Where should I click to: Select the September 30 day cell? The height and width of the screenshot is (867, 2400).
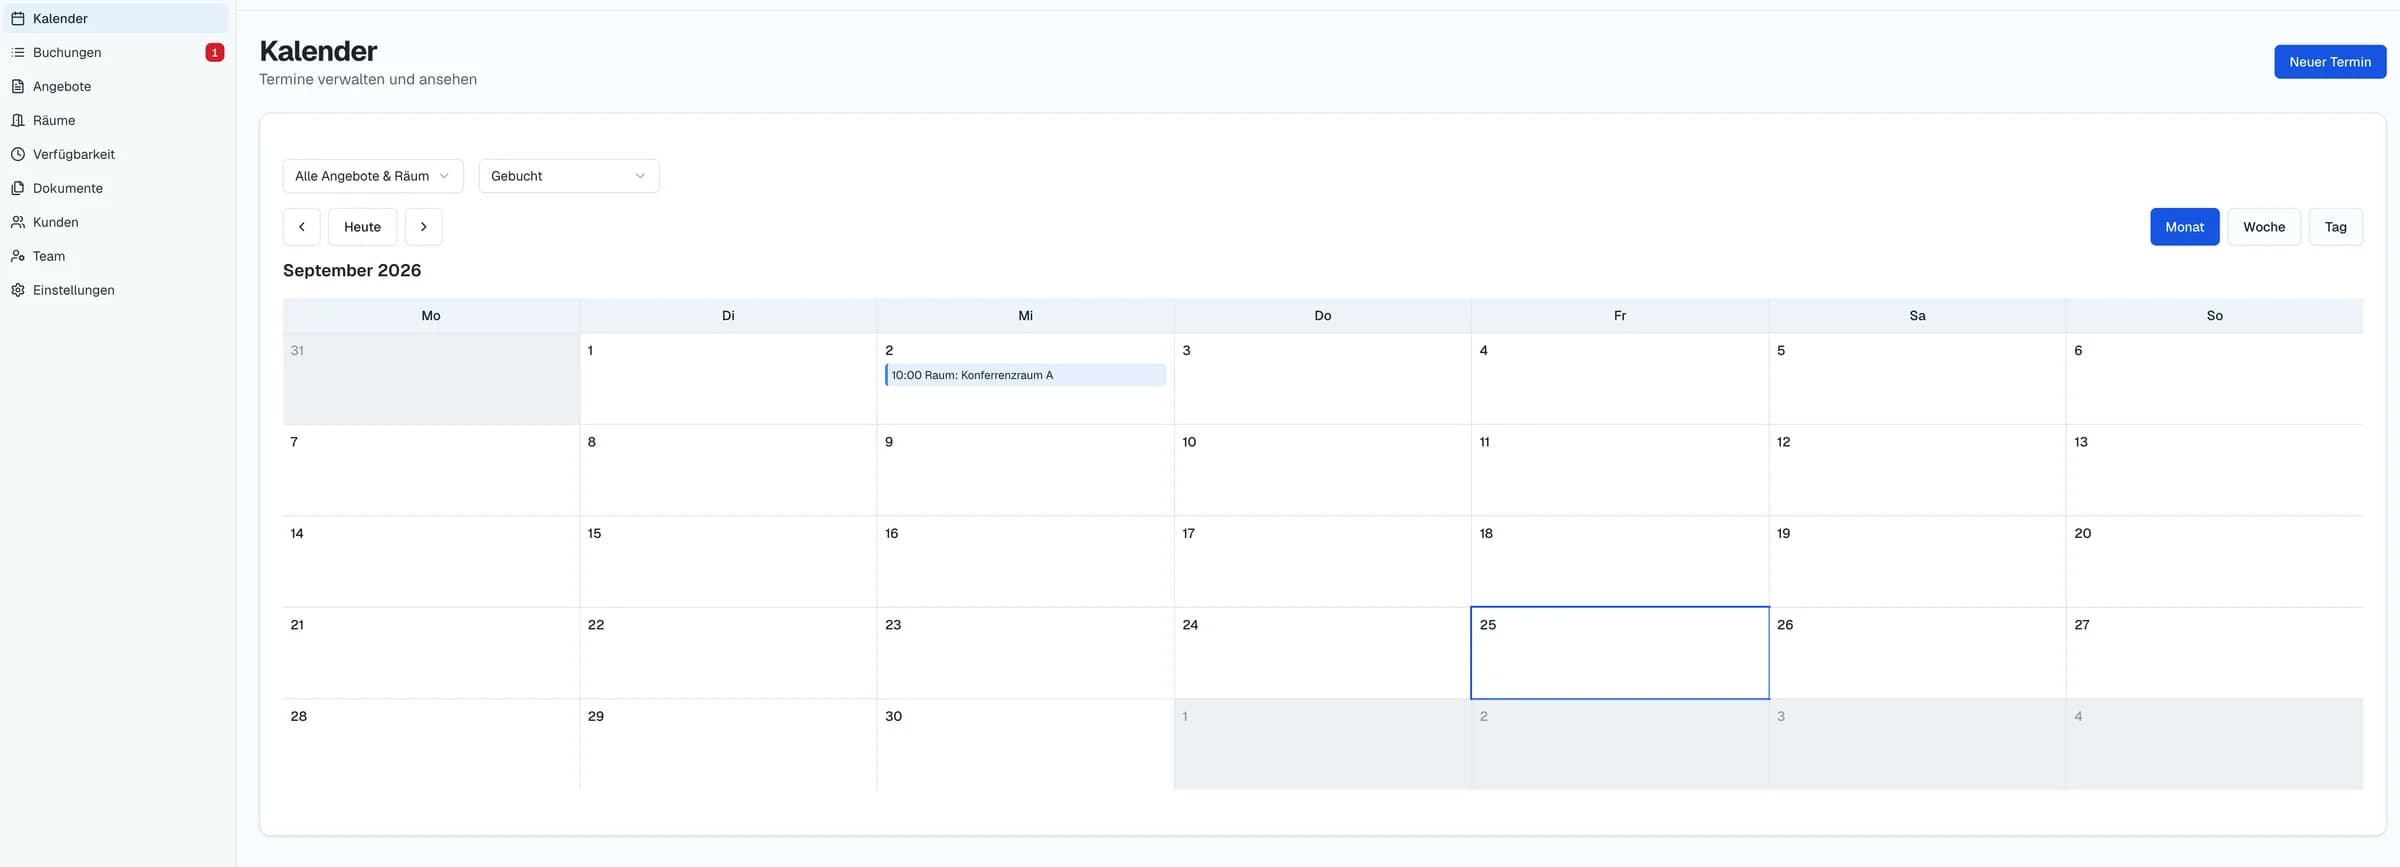click(x=1025, y=744)
